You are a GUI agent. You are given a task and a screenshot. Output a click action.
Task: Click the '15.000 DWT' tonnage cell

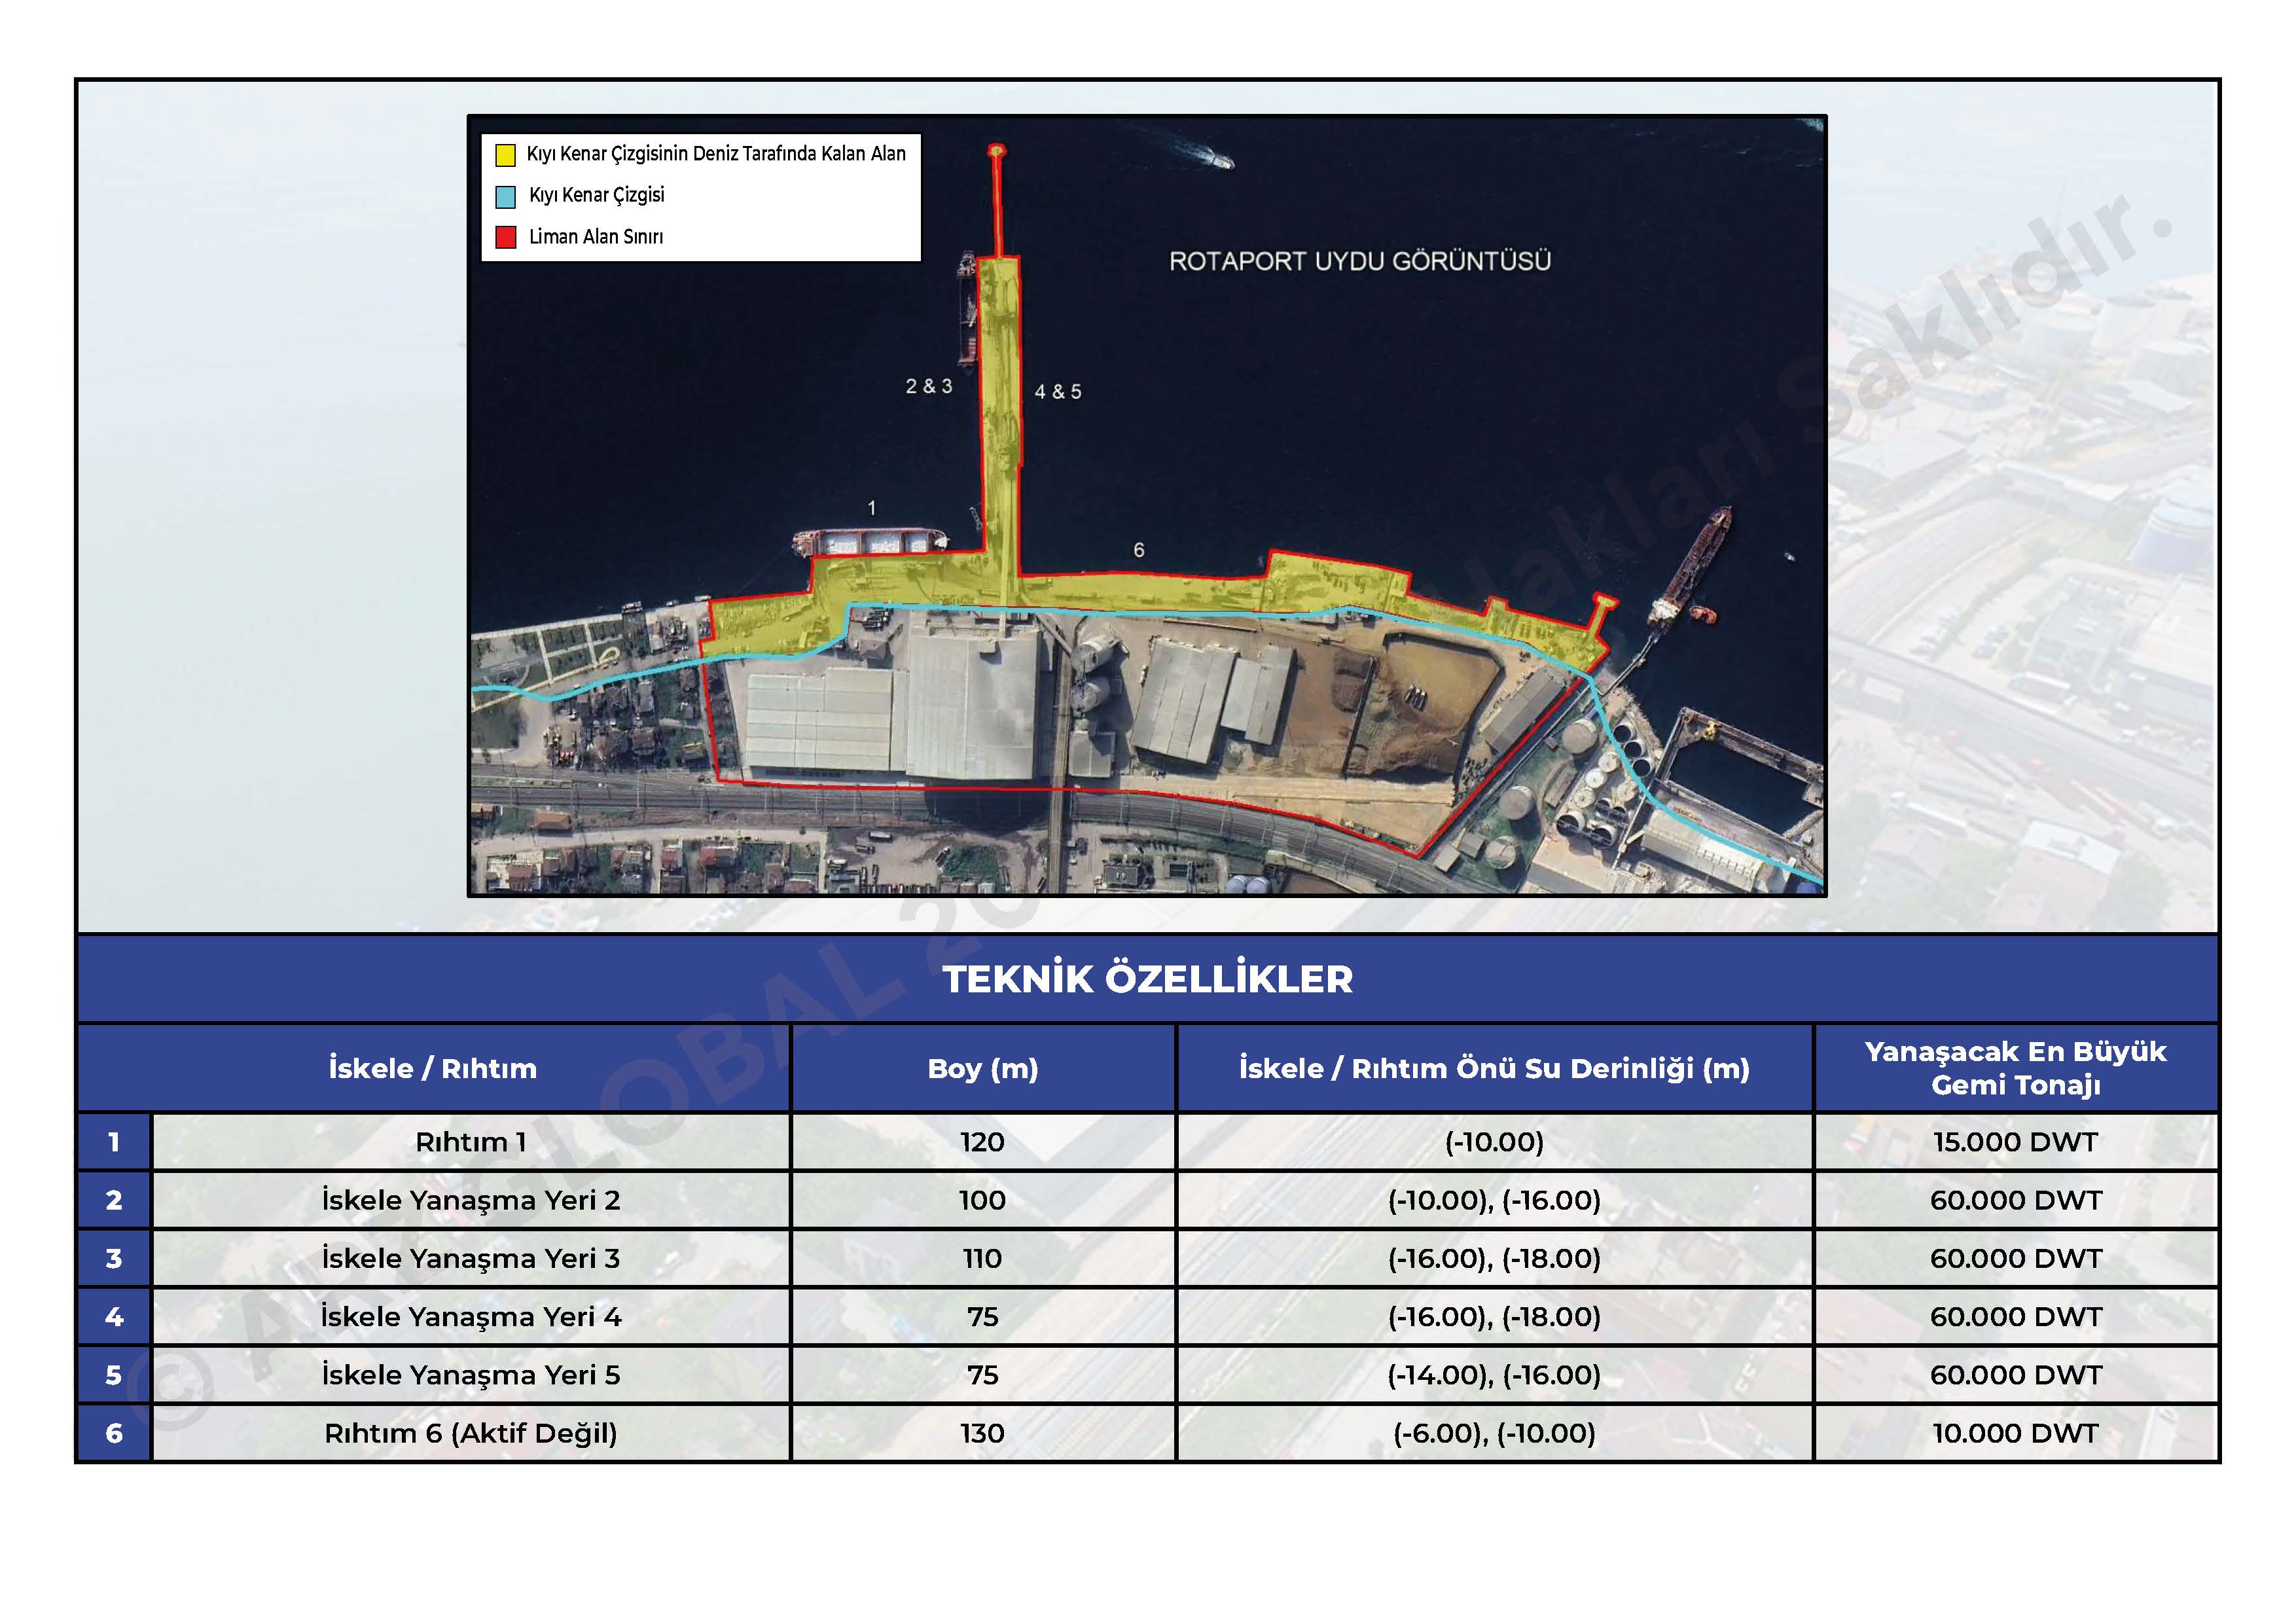2016,1142
